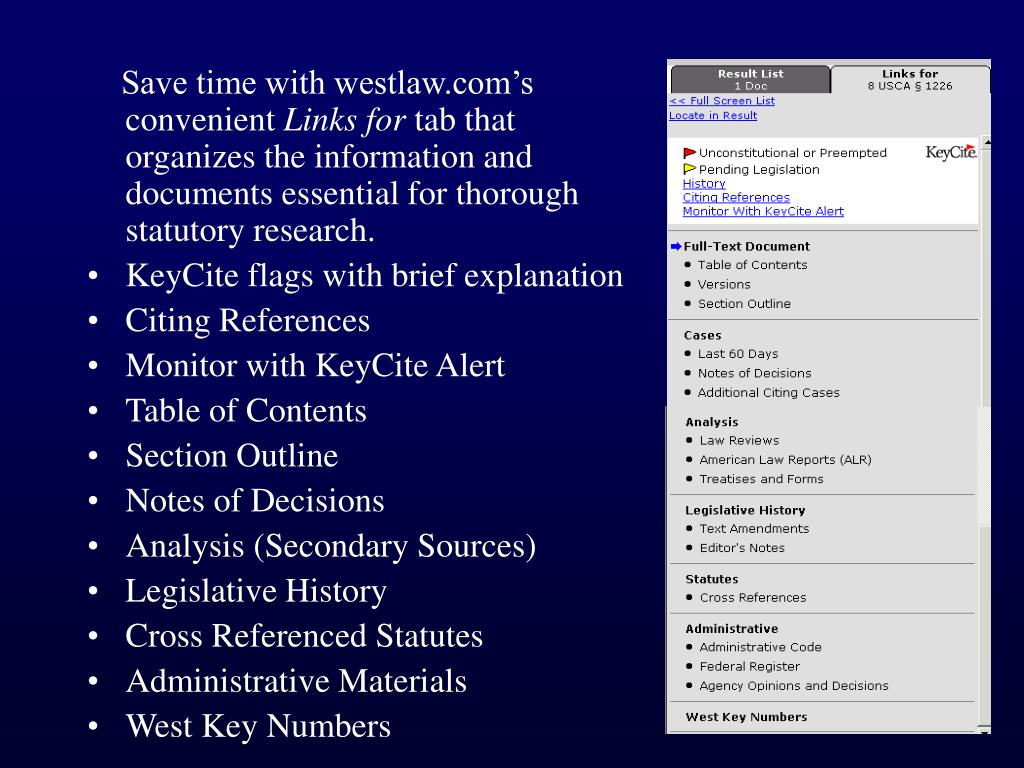Open Text Amendments

pyautogui.click(x=754, y=529)
